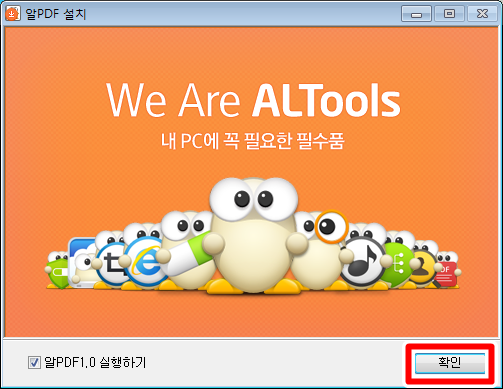Uncheck the 알PDF1.0 실행하기 checkbox
This screenshot has height=389, width=503.
pos(34,362)
